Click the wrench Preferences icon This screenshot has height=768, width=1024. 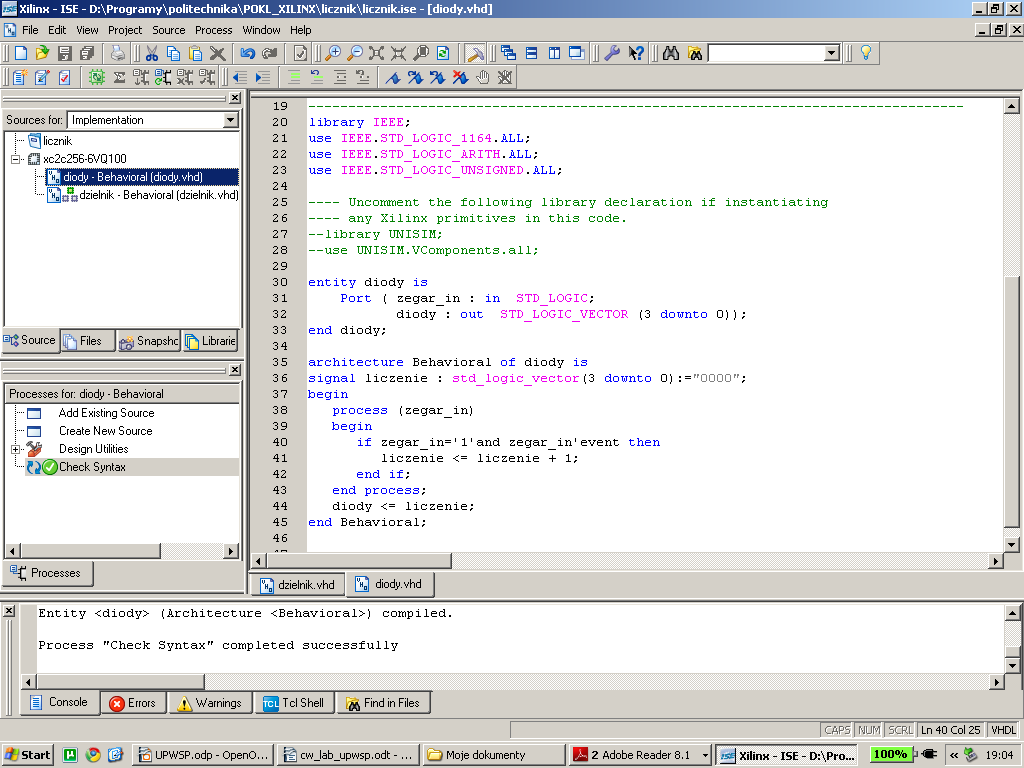point(612,53)
